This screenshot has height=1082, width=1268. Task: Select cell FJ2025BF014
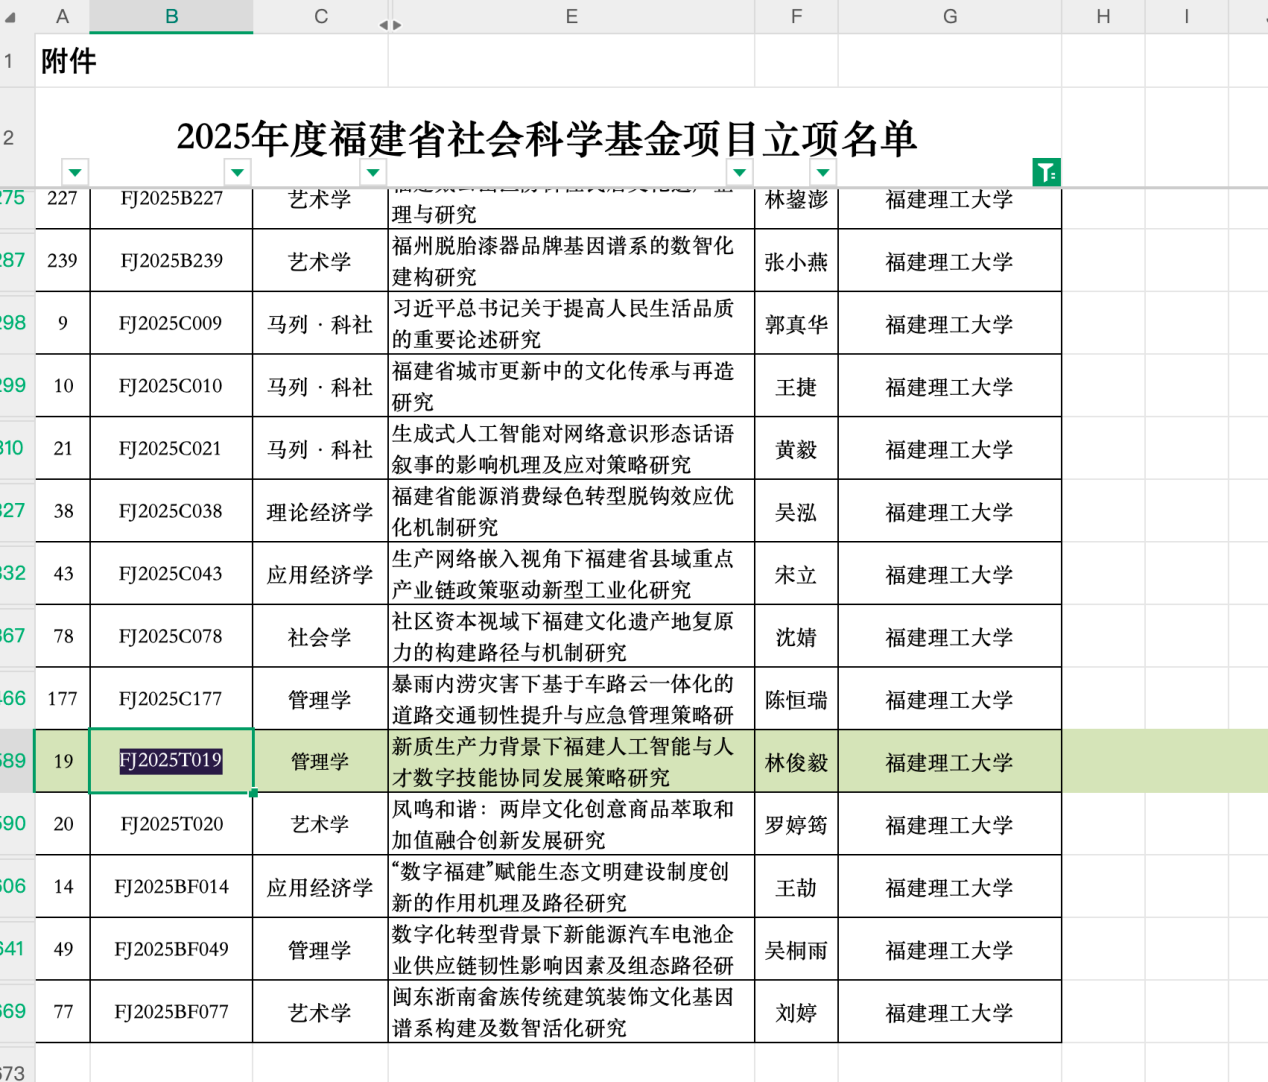click(x=171, y=886)
